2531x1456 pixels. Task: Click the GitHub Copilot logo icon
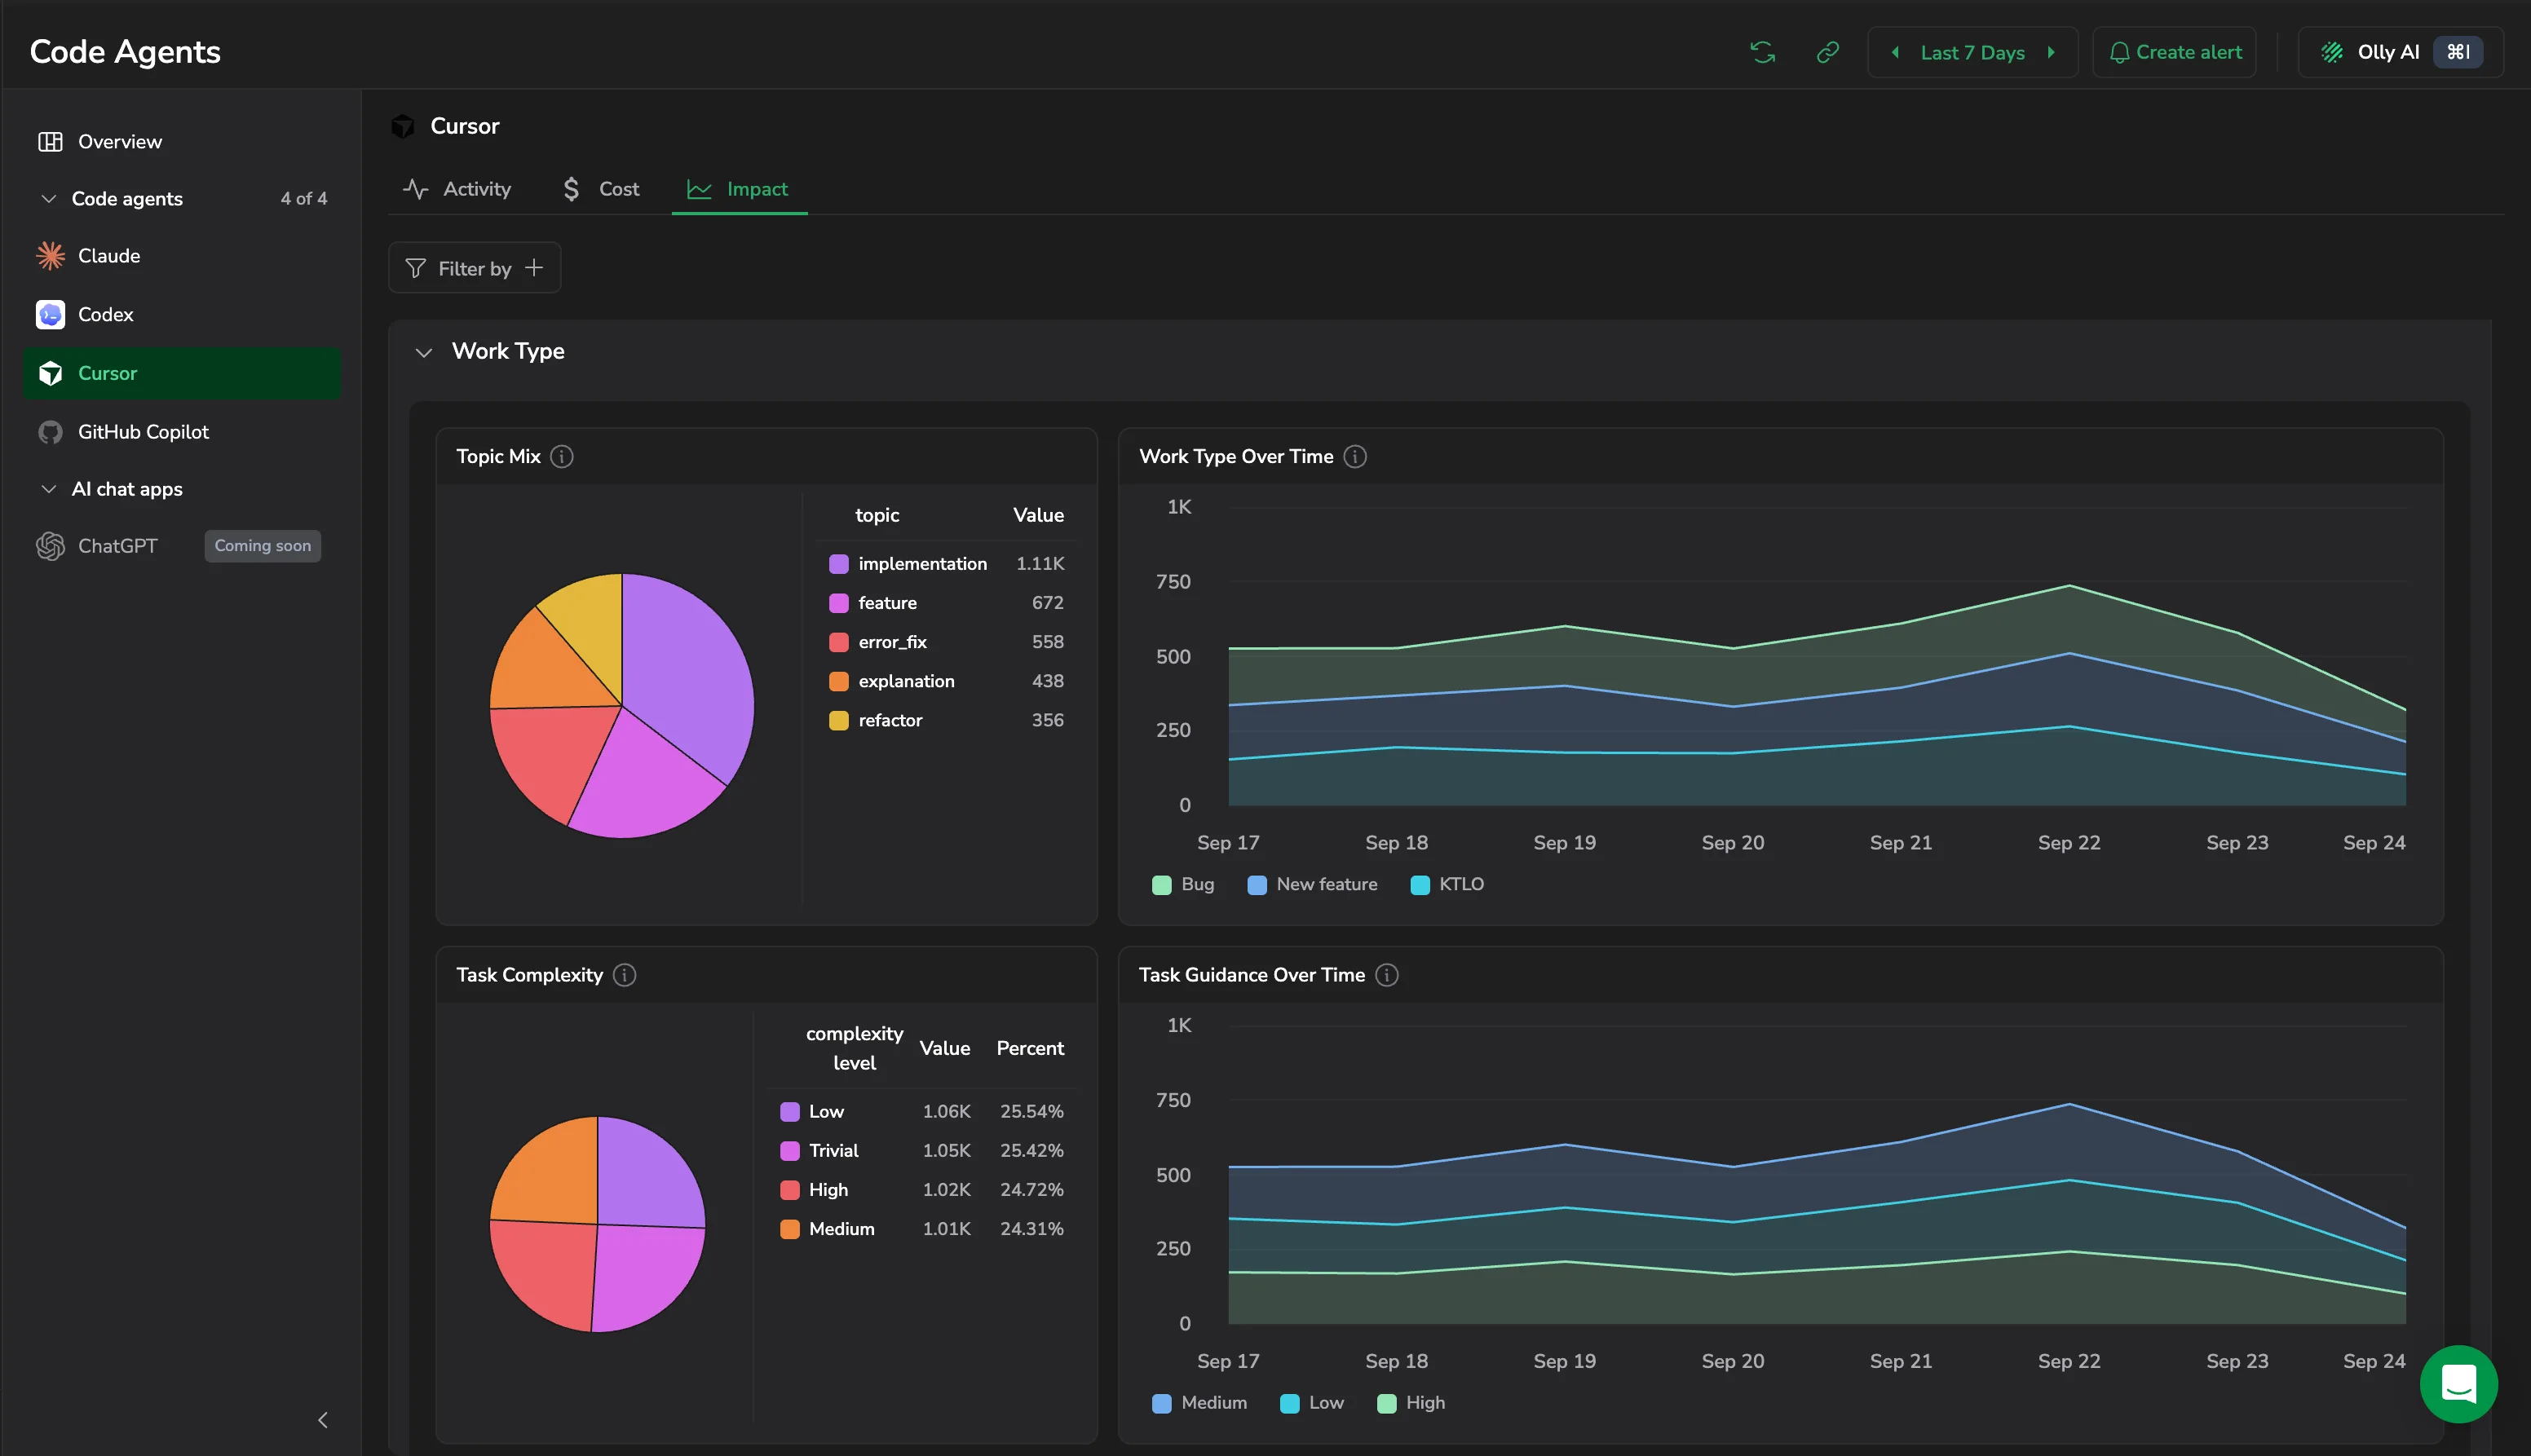coord(50,432)
